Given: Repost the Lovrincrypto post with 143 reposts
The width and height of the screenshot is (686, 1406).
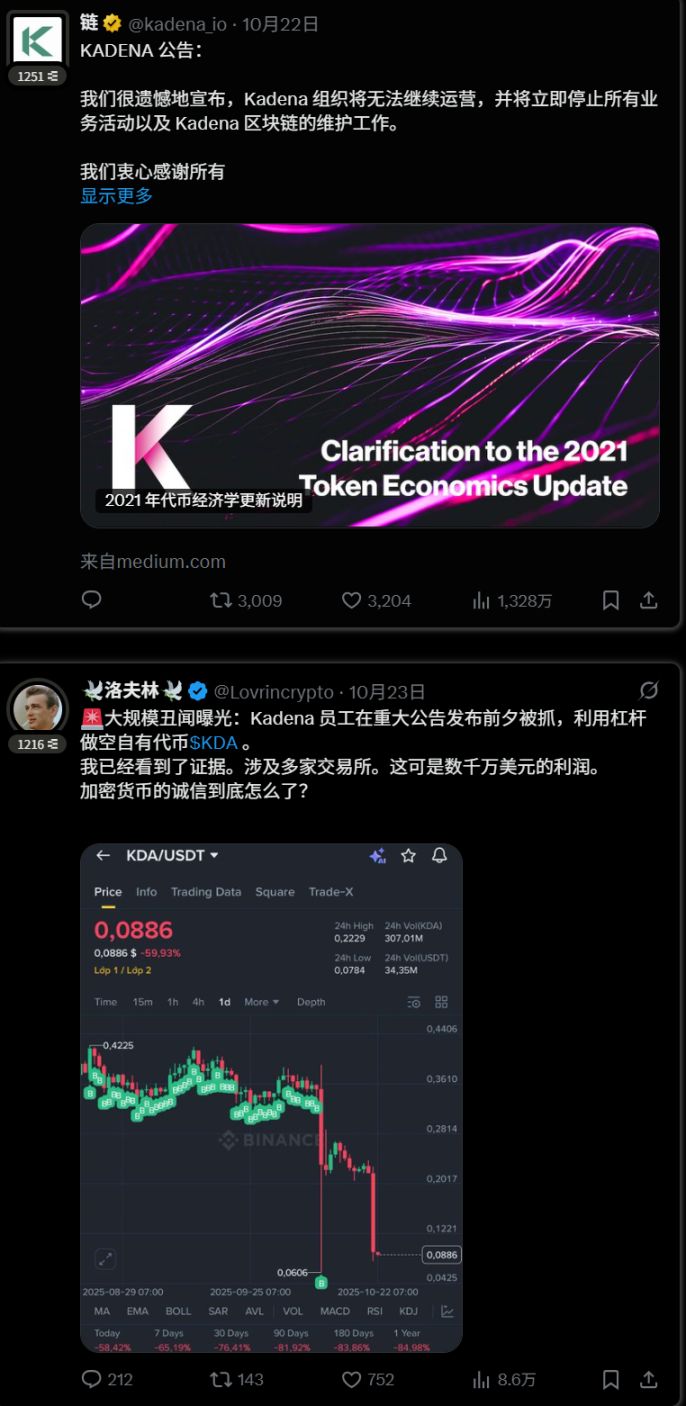Looking at the screenshot, I should click(x=237, y=1379).
